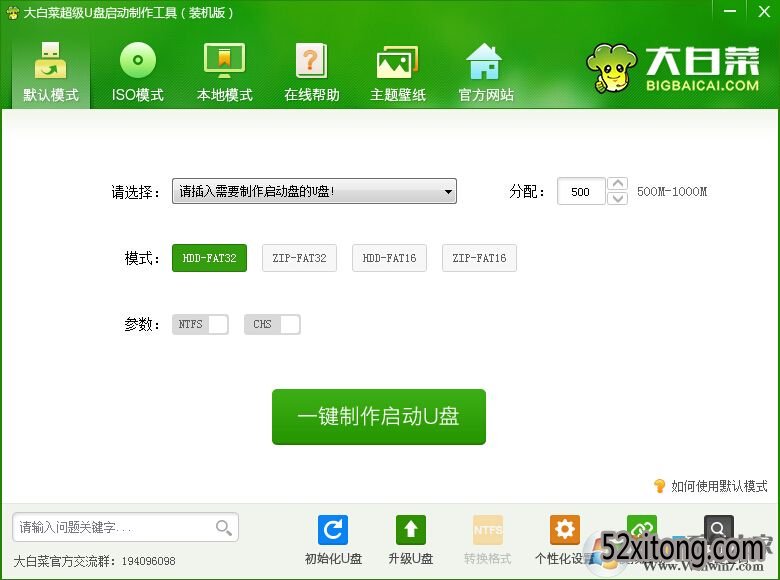
Task: Minimize the 大白菜 tool window
Action: (x=729, y=11)
